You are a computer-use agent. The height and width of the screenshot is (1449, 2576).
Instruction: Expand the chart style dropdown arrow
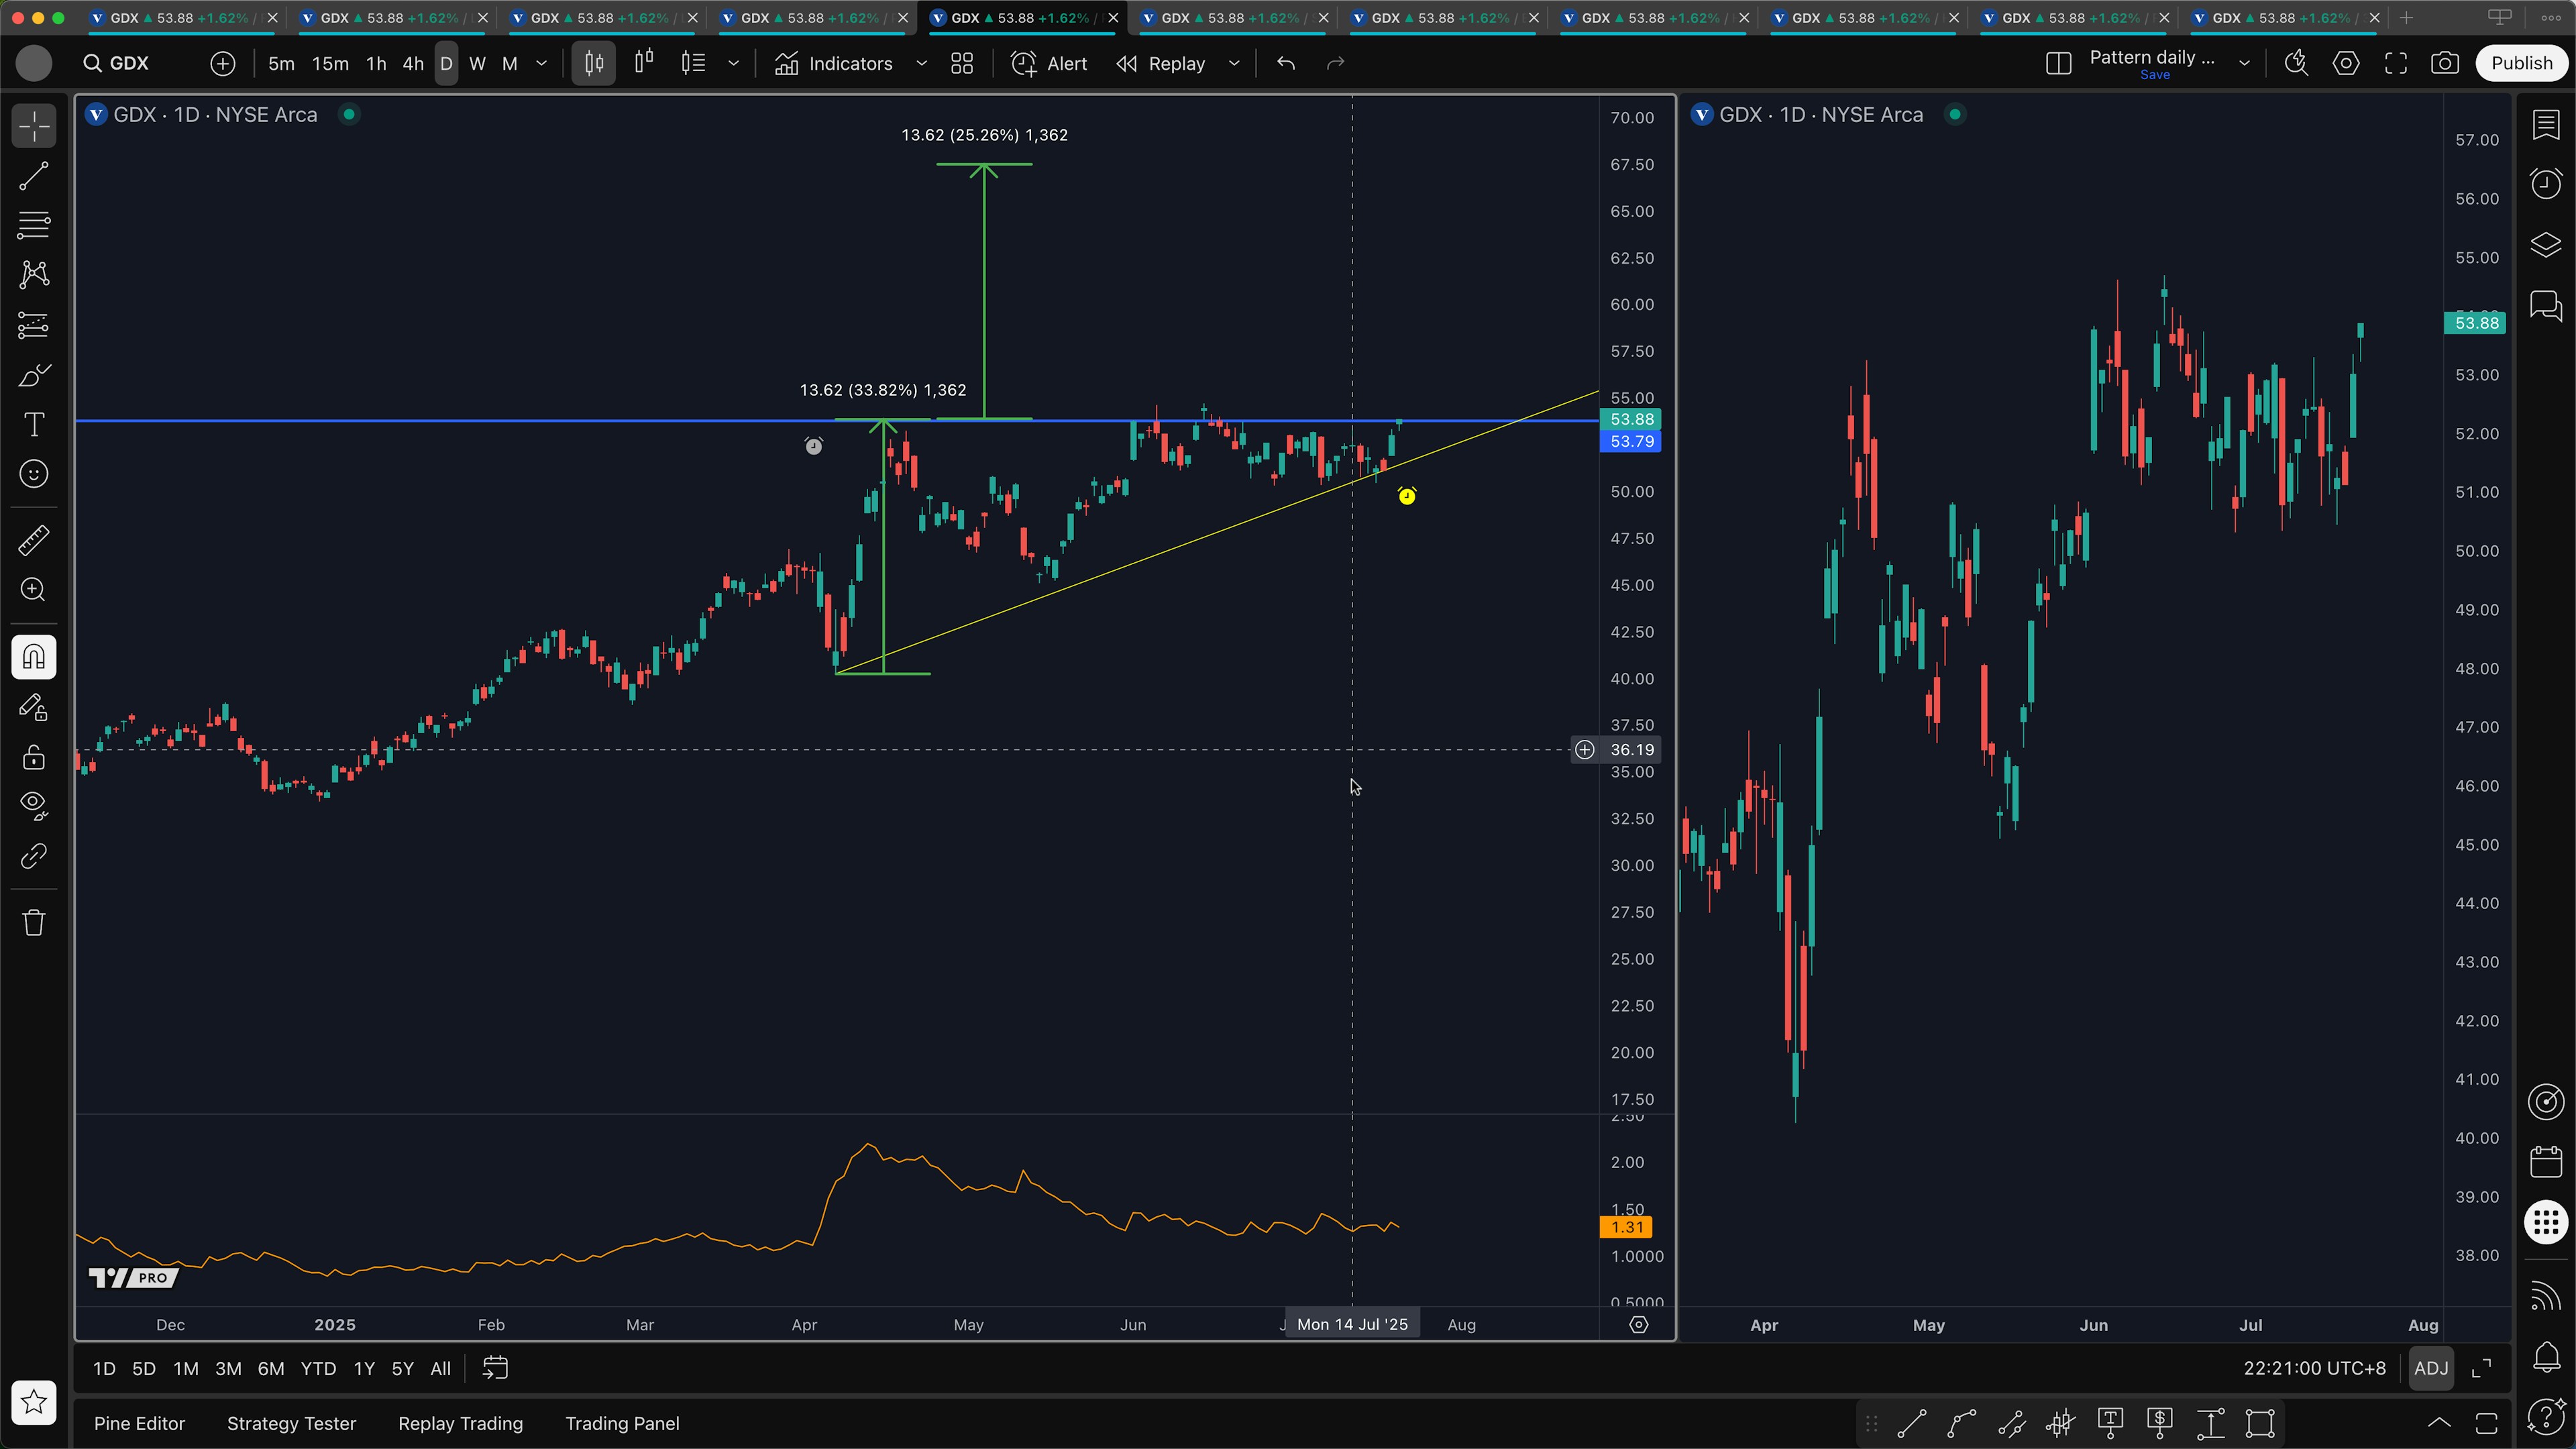(x=733, y=63)
